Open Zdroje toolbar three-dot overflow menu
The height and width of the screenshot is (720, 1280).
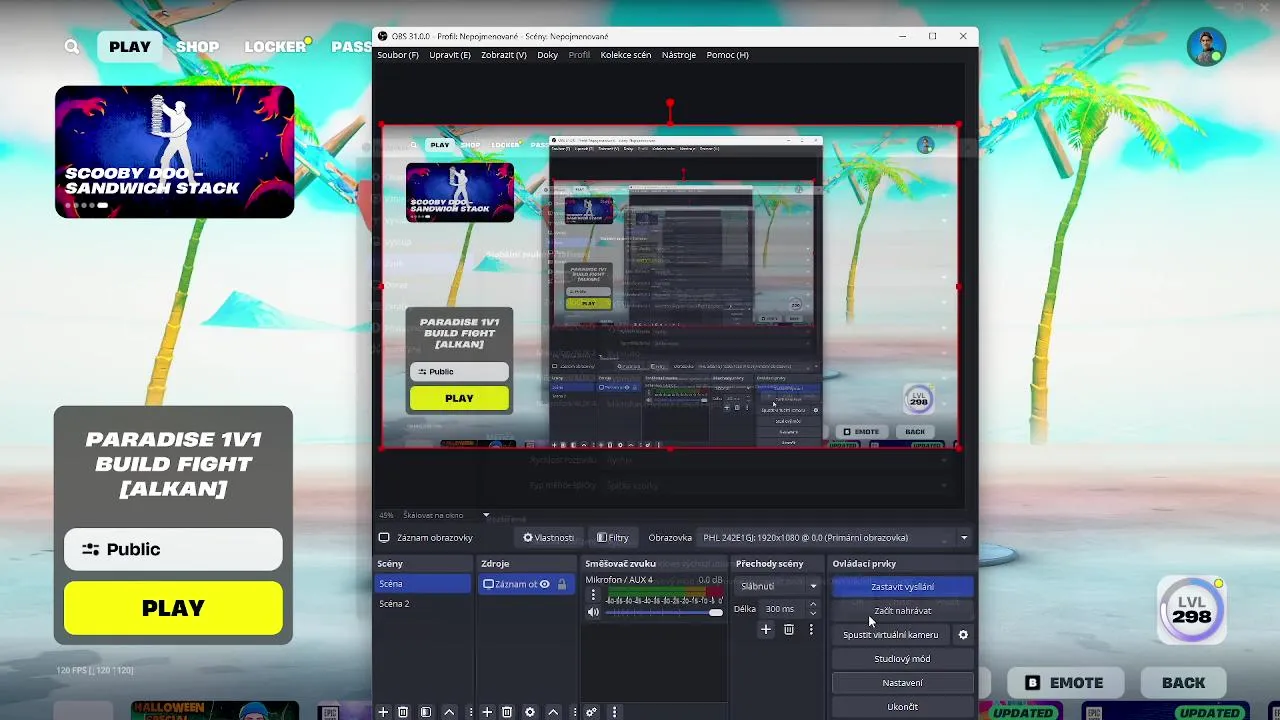point(574,712)
